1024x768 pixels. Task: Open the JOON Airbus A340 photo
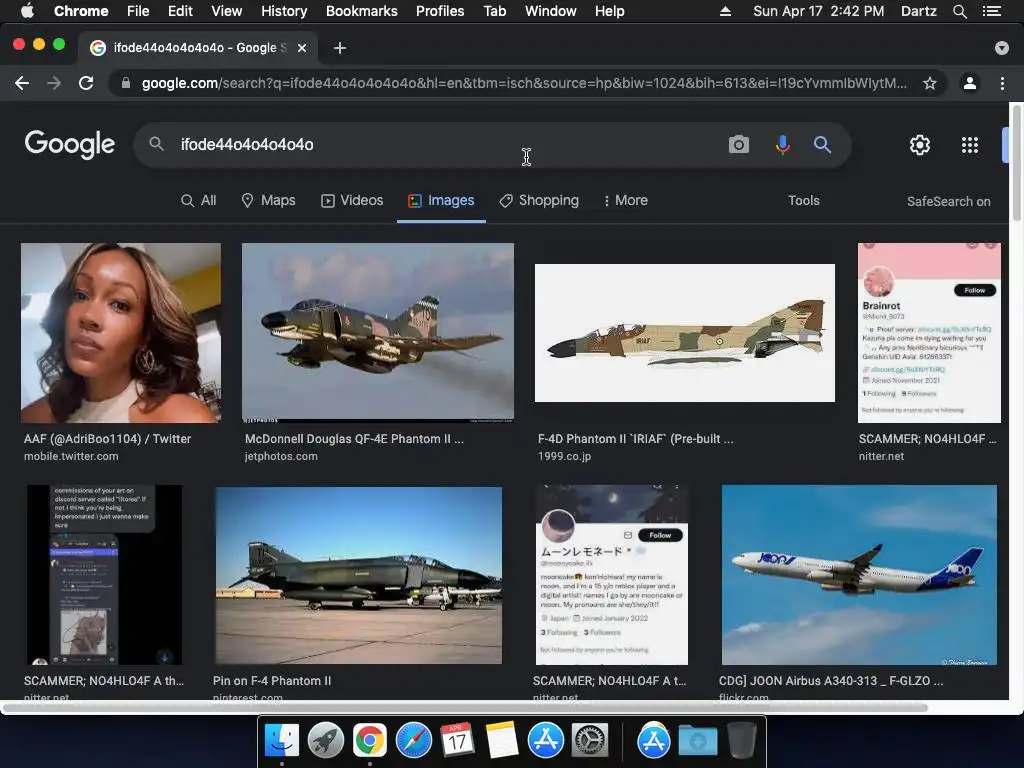[x=859, y=575]
